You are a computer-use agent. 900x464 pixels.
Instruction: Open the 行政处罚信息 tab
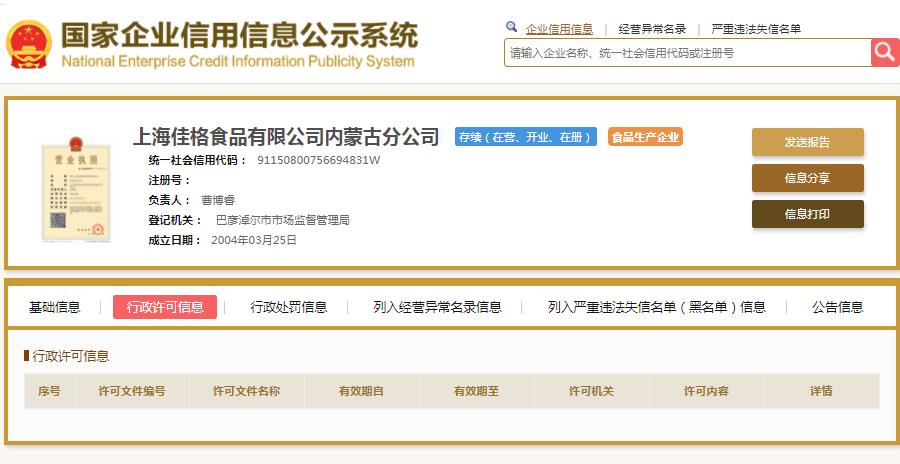point(289,307)
